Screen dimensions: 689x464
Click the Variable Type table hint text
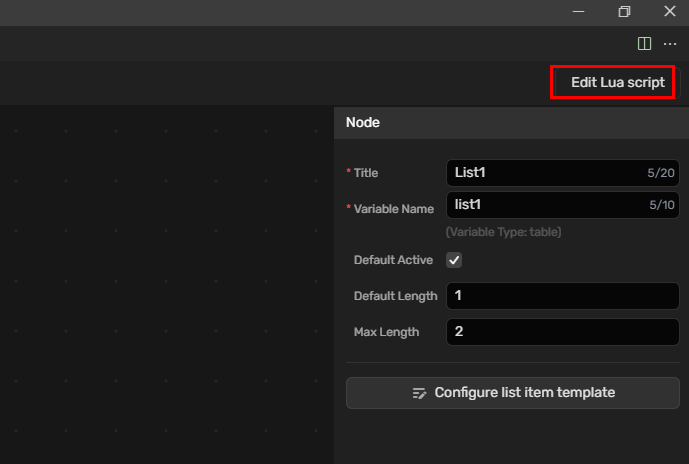pyautogui.click(x=503, y=232)
